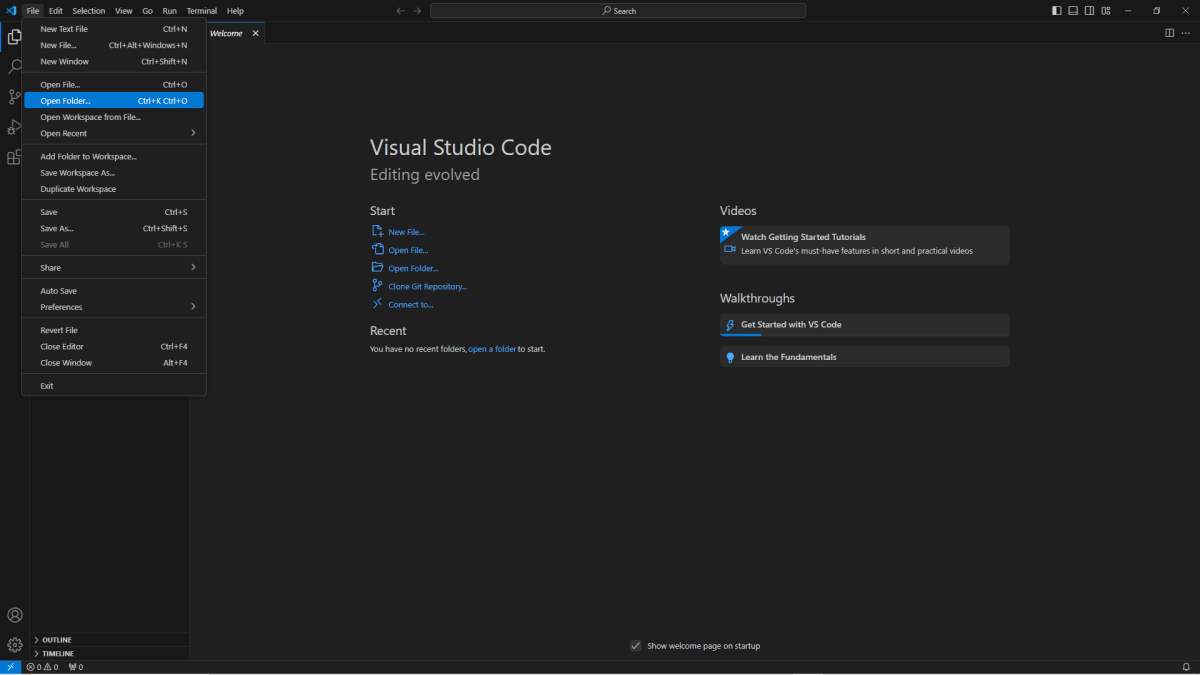Open the Run menu
Viewport: 1200px width, 675px height.
coord(170,11)
